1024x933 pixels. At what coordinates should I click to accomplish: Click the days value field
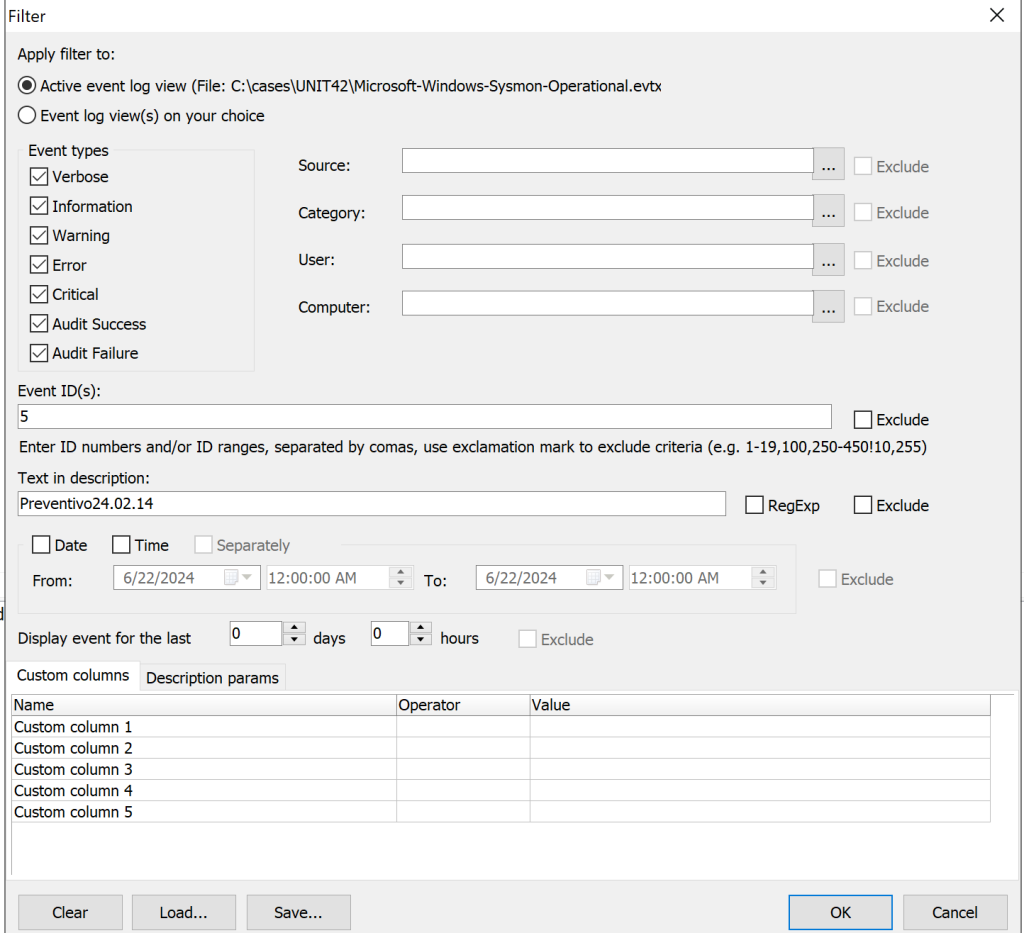(256, 633)
